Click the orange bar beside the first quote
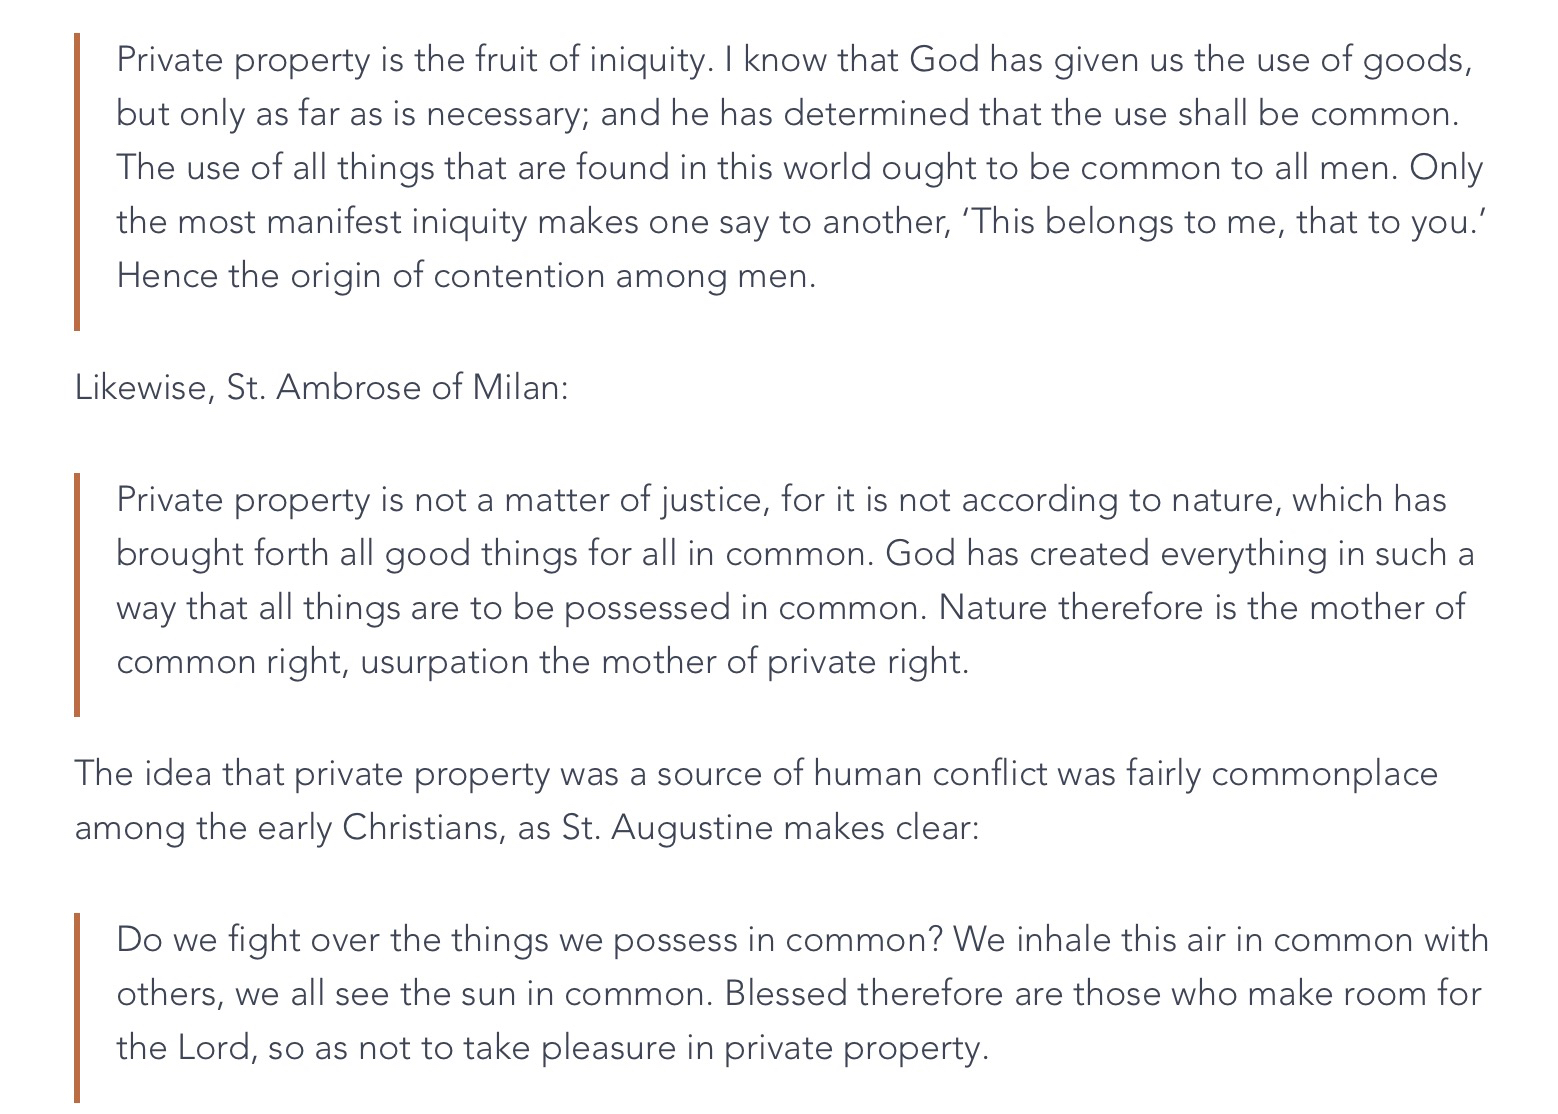The image size is (1558, 1114). 77,182
